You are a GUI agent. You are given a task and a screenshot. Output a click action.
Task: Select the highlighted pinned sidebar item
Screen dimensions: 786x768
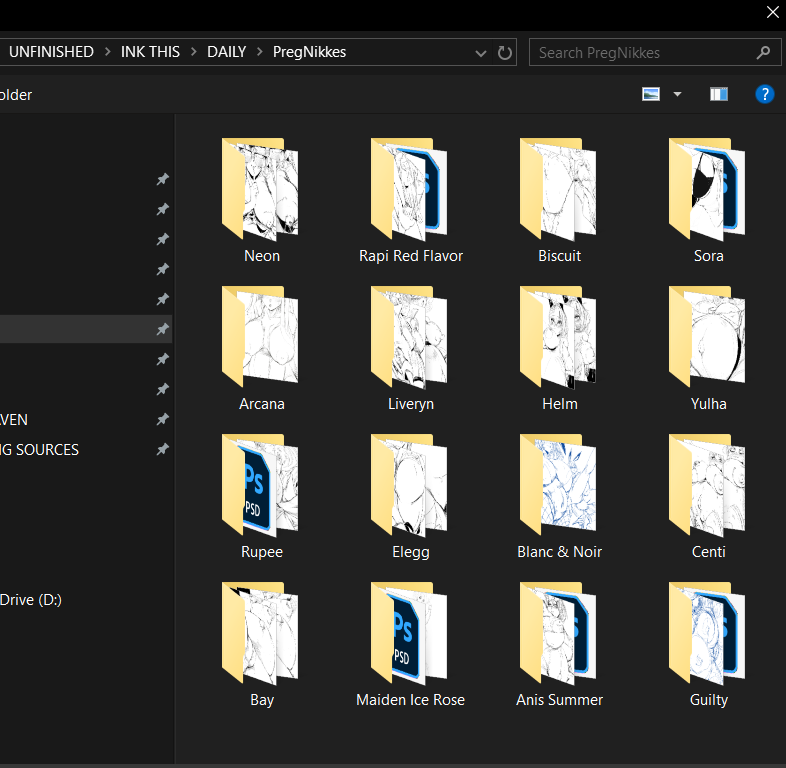point(86,329)
